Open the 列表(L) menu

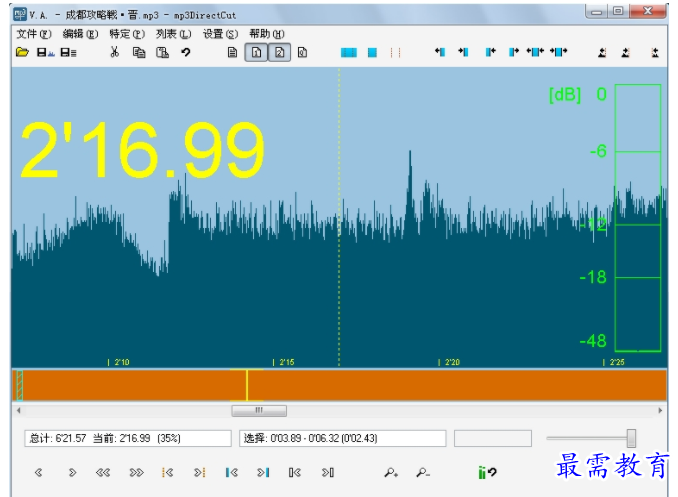pyautogui.click(x=173, y=34)
